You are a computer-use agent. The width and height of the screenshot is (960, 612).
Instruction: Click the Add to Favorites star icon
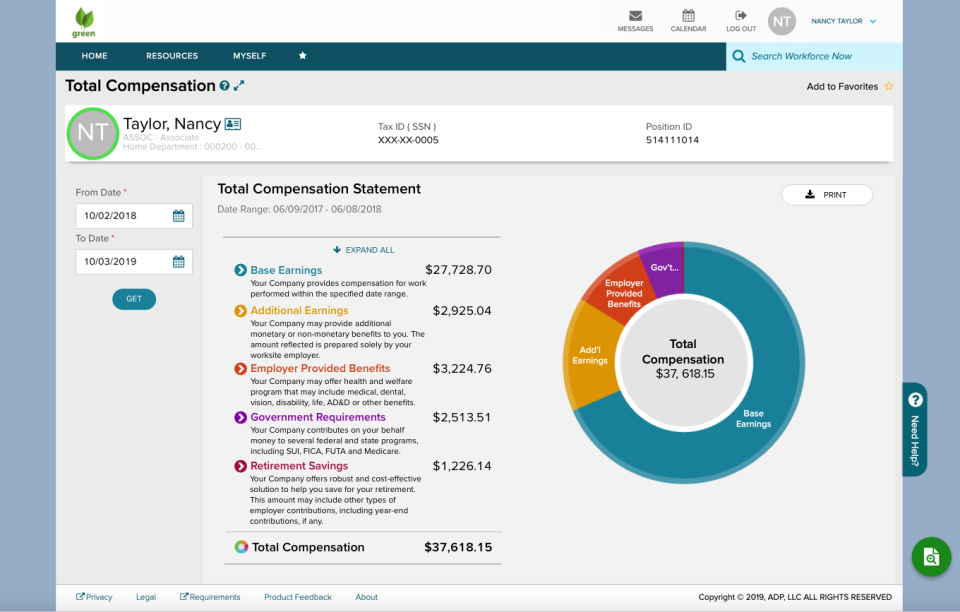pyautogui.click(x=889, y=86)
